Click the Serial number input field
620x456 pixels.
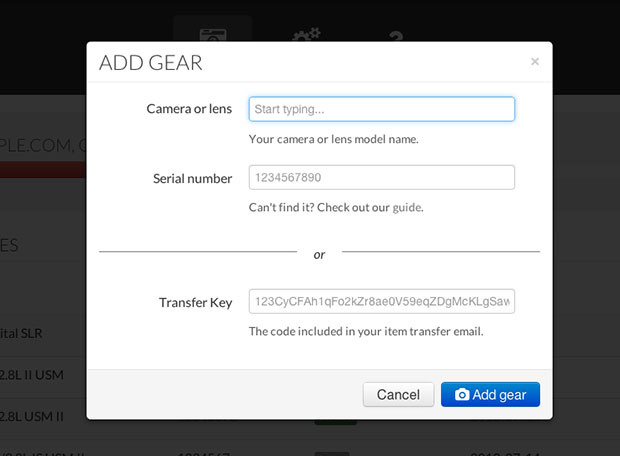pyautogui.click(x=382, y=177)
